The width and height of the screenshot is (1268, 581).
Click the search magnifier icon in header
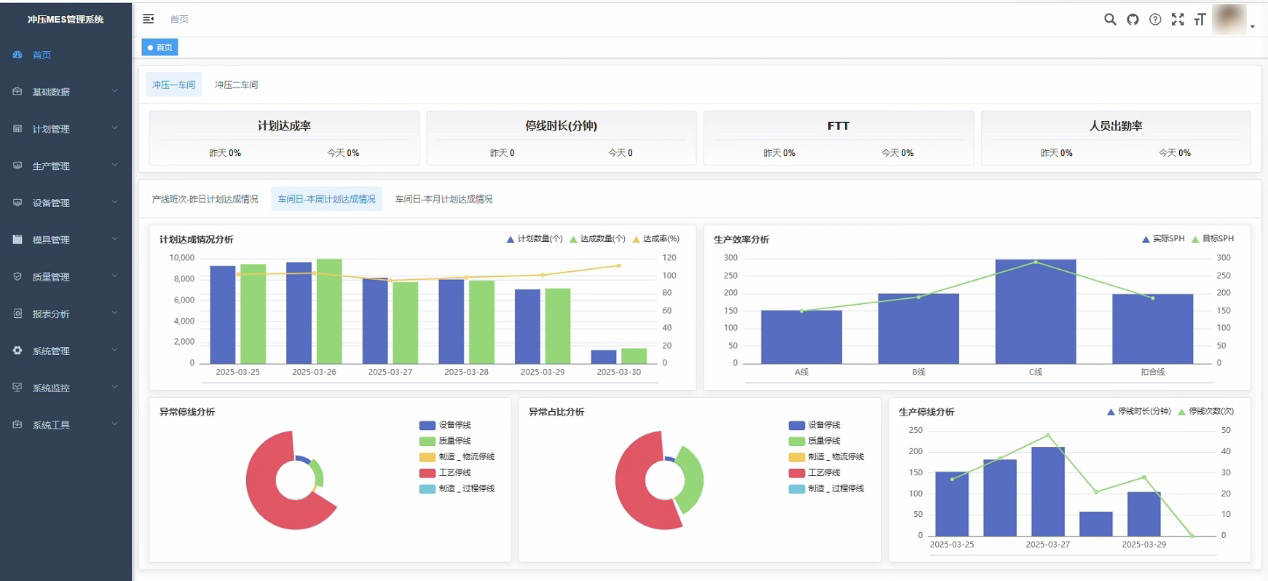(x=1110, y=19)
